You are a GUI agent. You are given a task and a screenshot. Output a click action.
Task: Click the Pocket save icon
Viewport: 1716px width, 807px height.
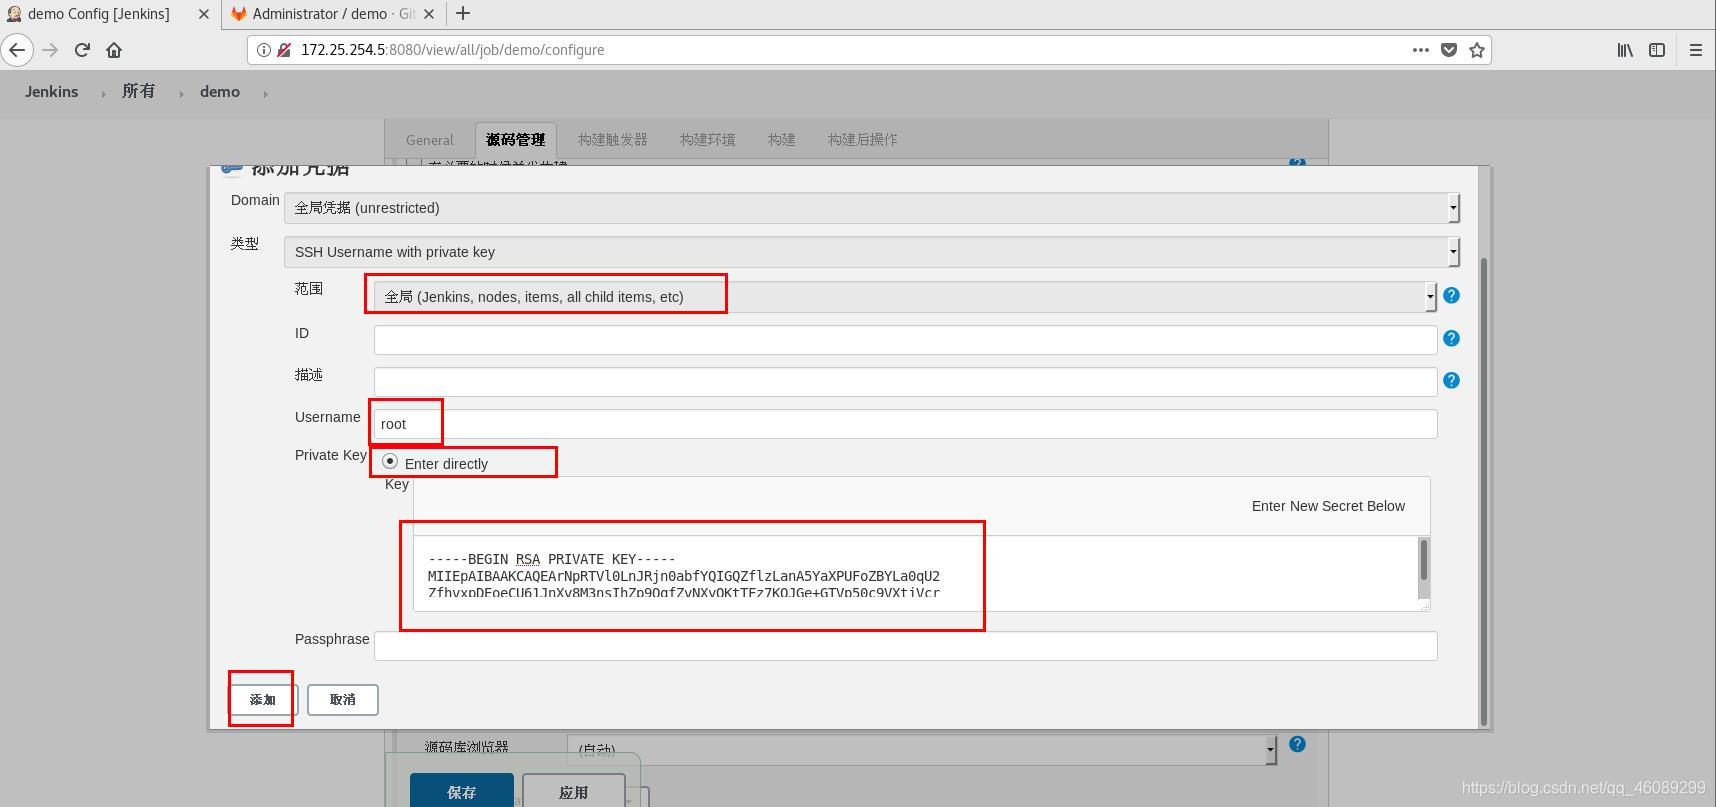click(1449, 50)
